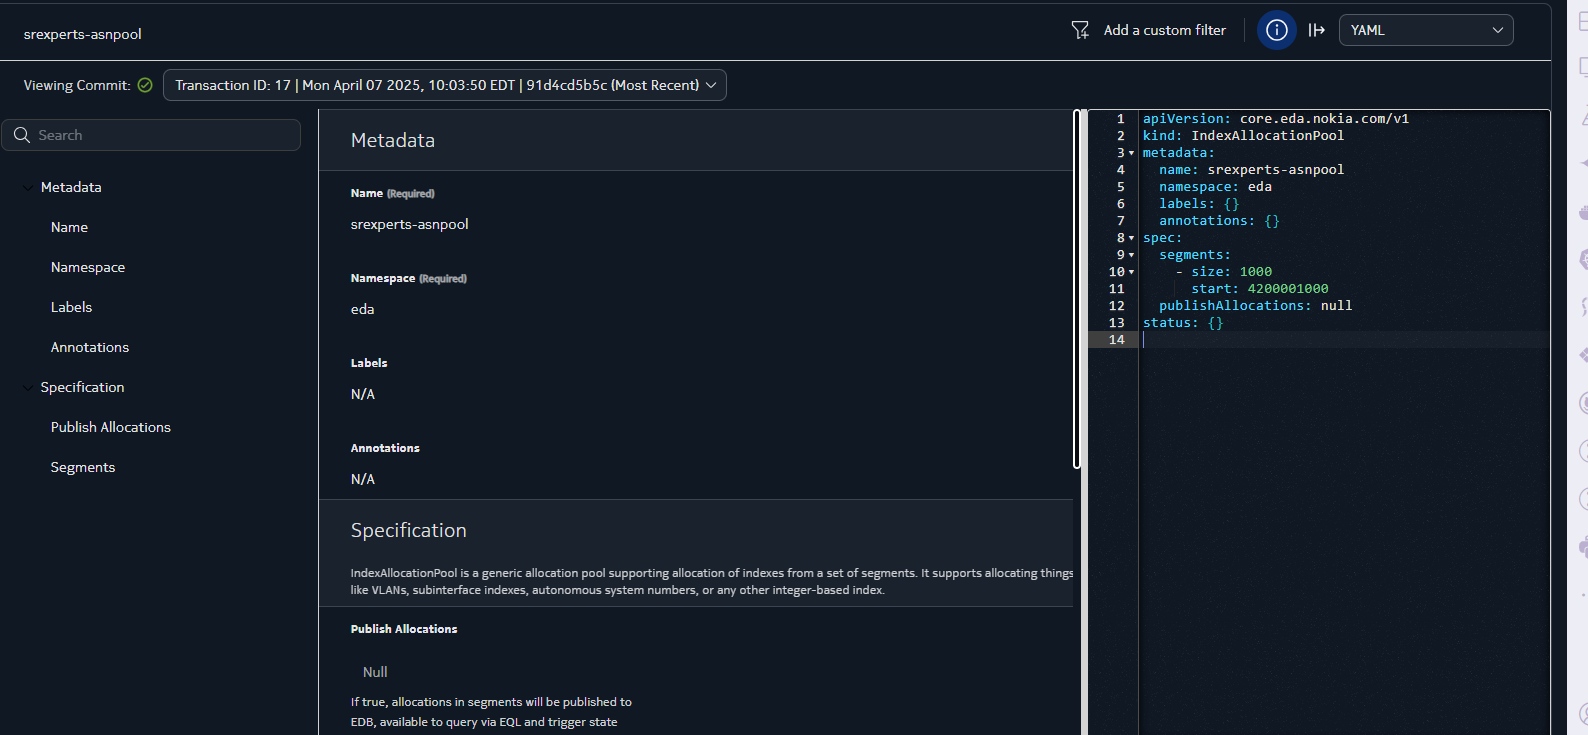Click the magnifier icon in the search box
Viewport: 1588px width, 735px height.
pos(22,135)
